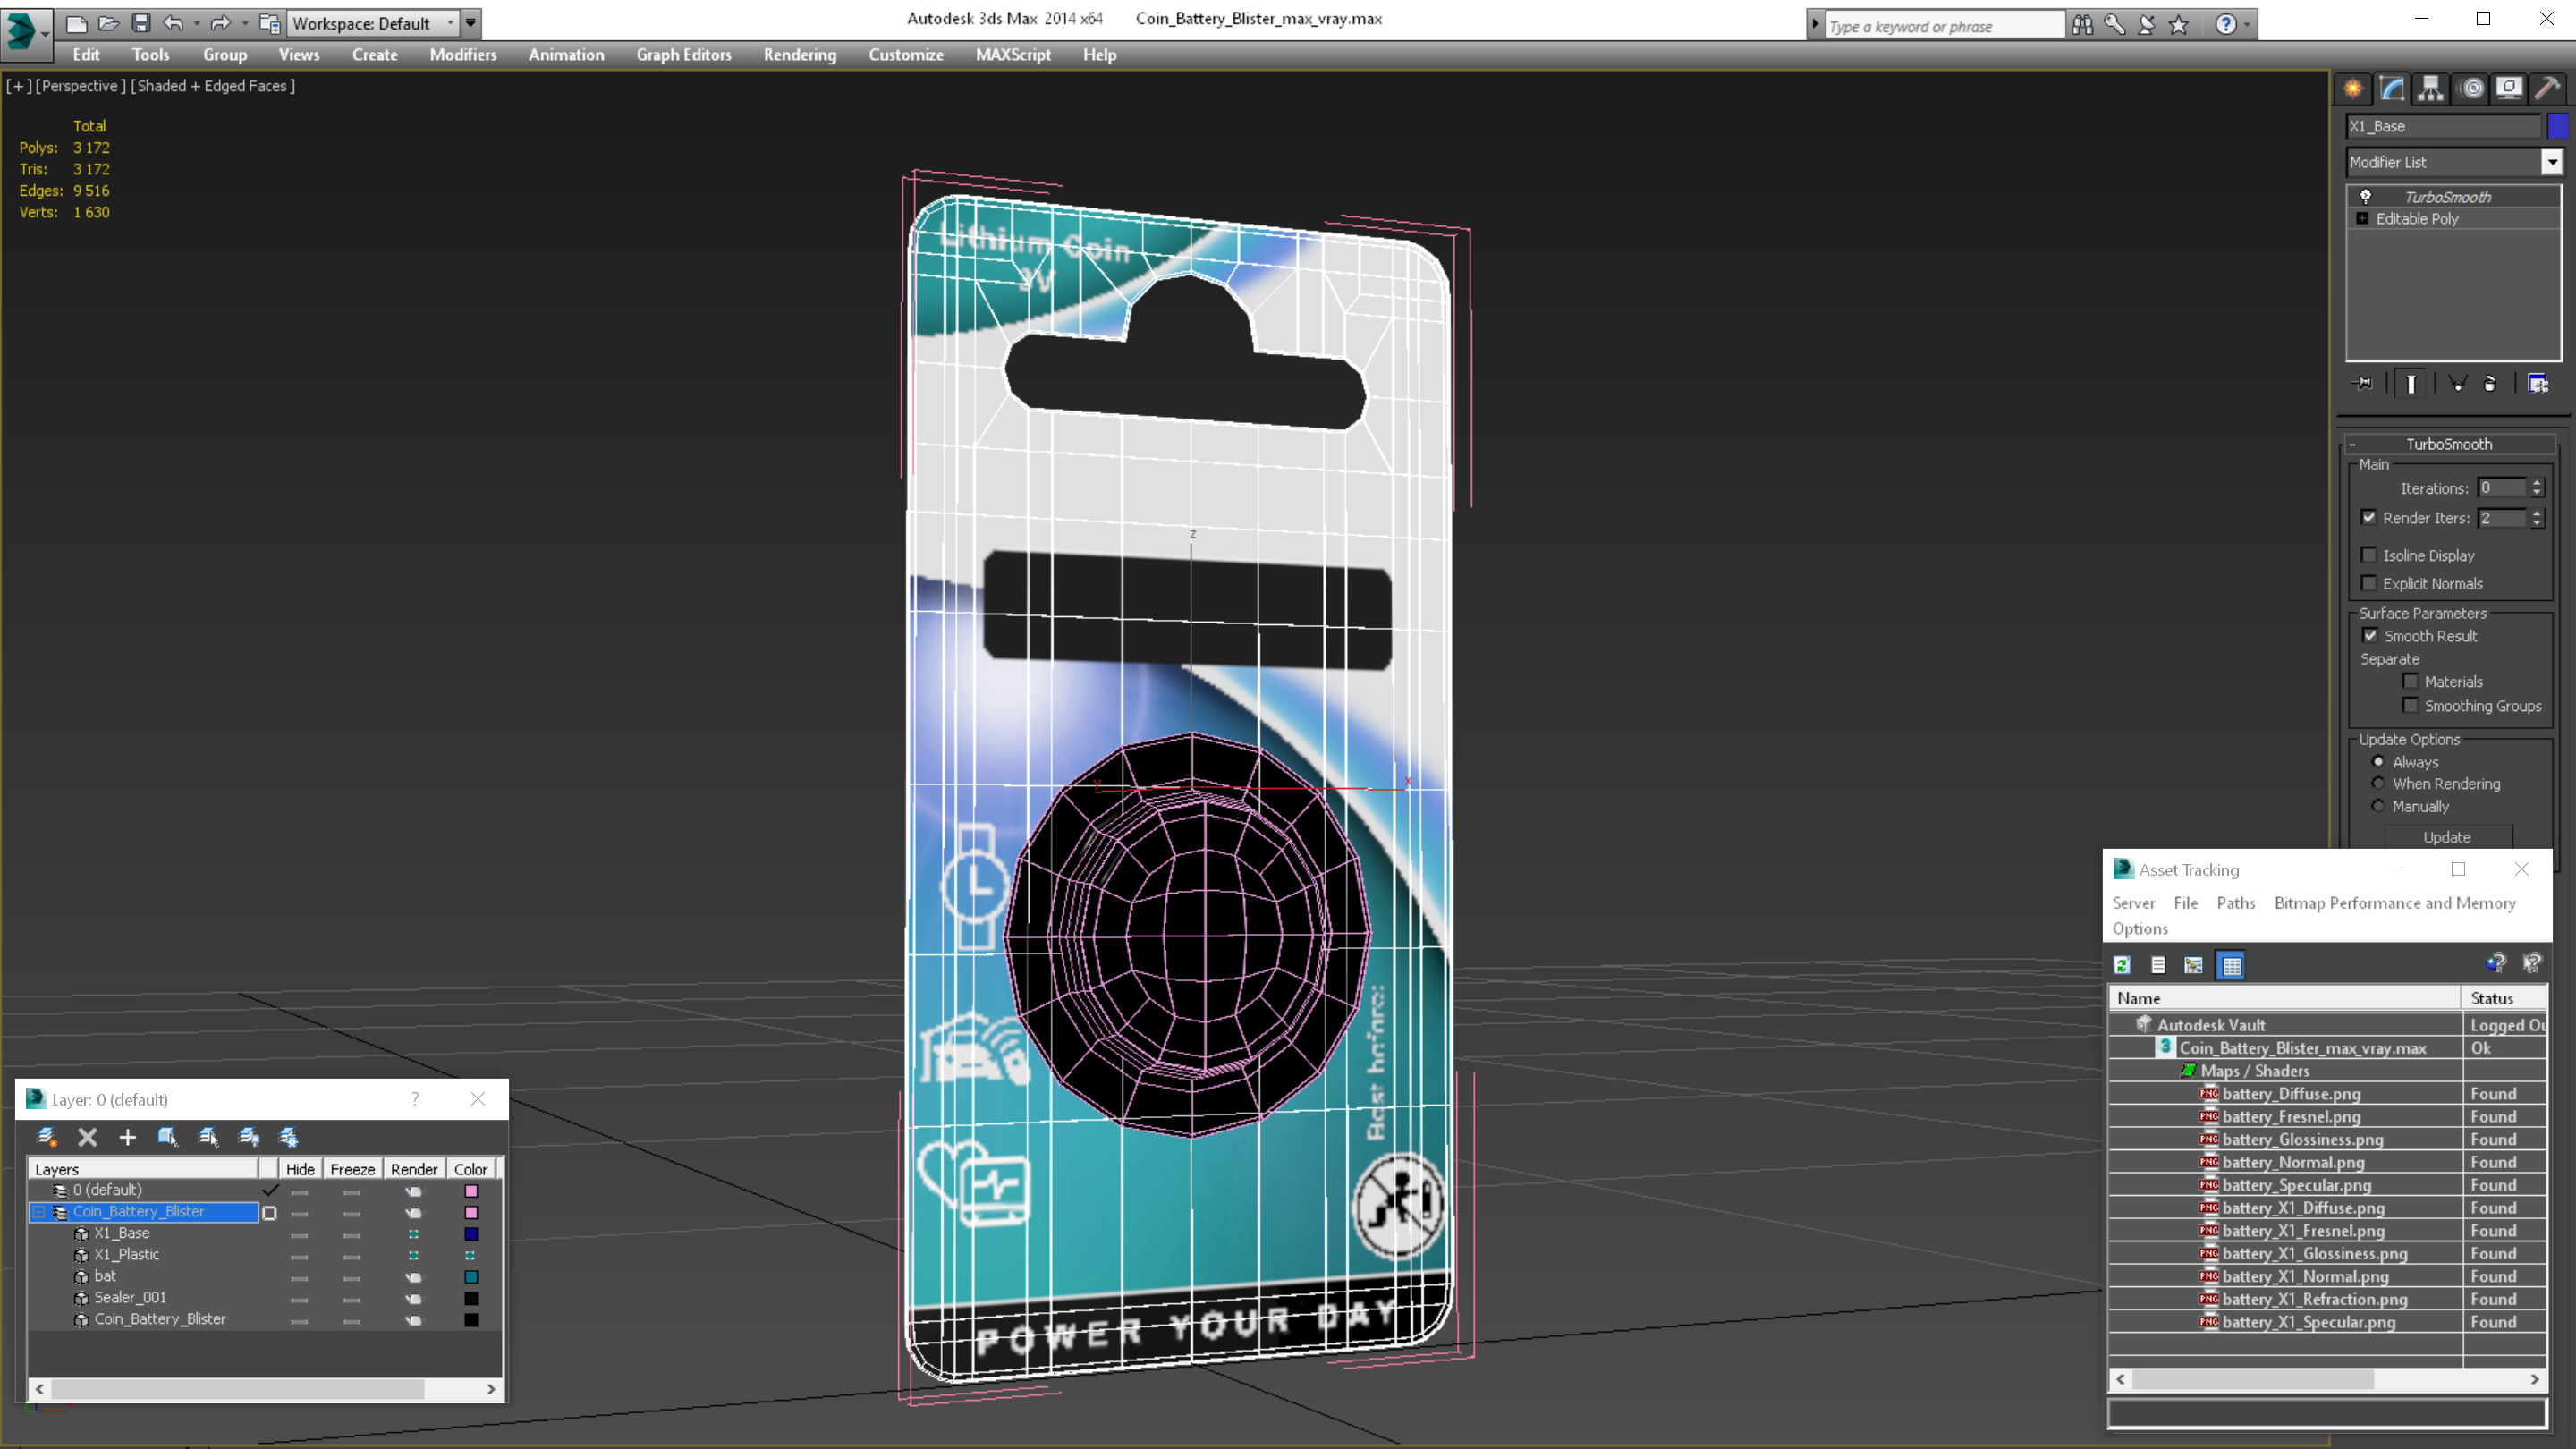Open the Display command panel tab

pyautogui.click(x=2509, y=89)
